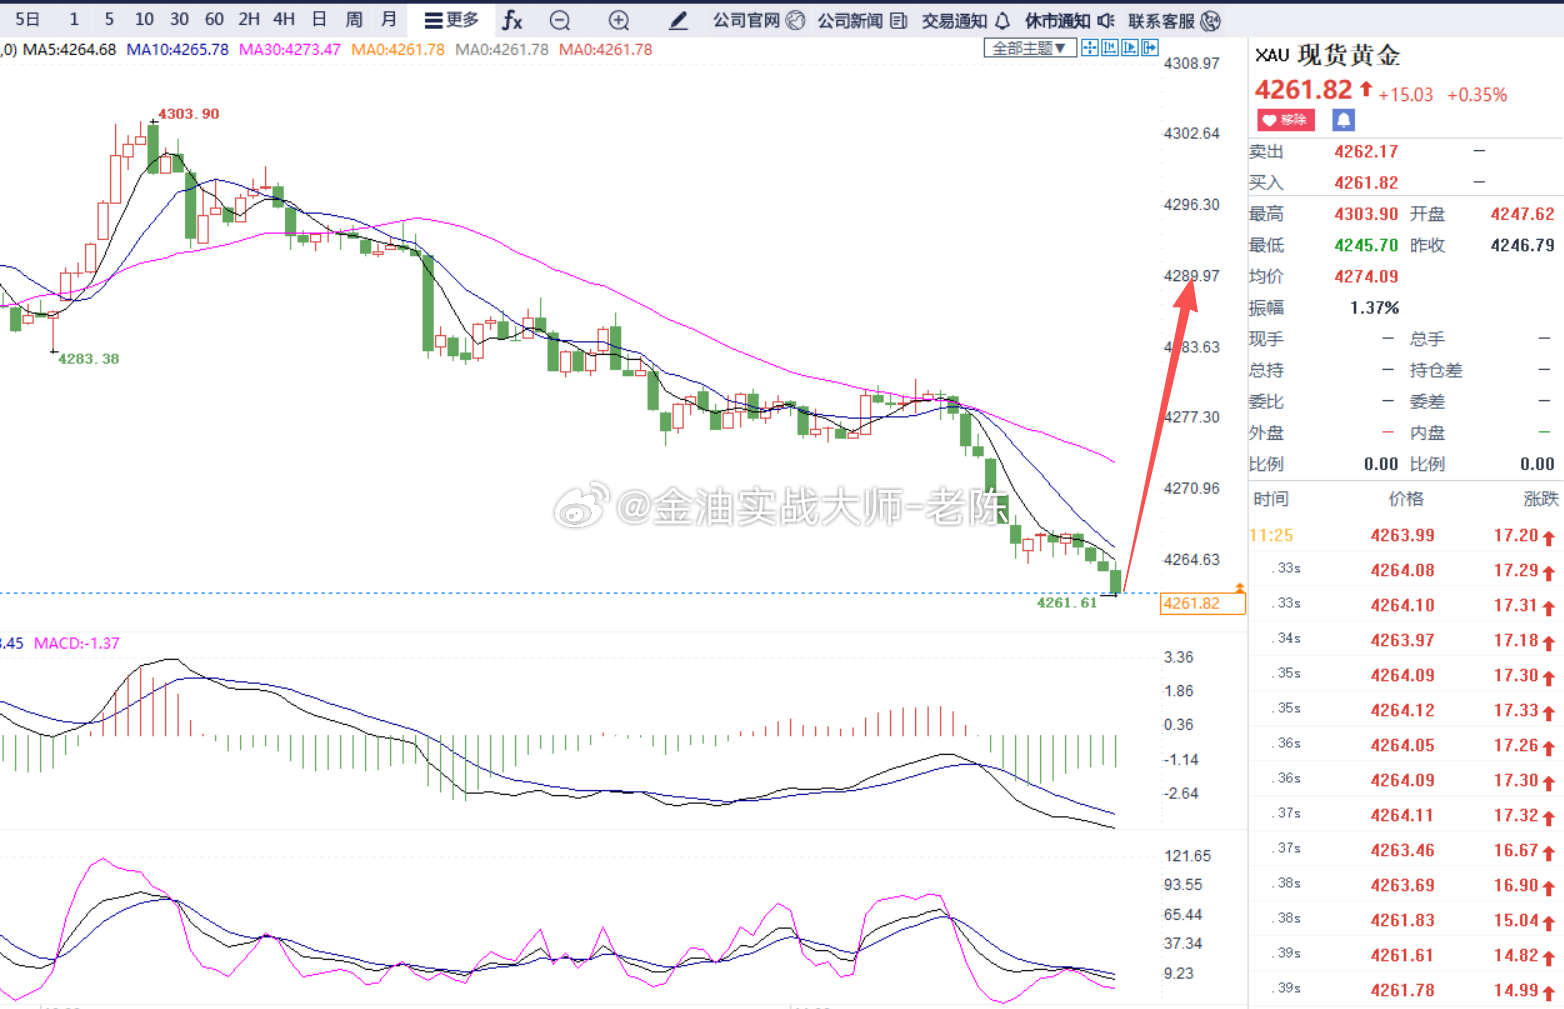Click the crosshair chart layout icon
Screen dimensions: 1564x1009
pyautogui.click(x=1090, y=48)
